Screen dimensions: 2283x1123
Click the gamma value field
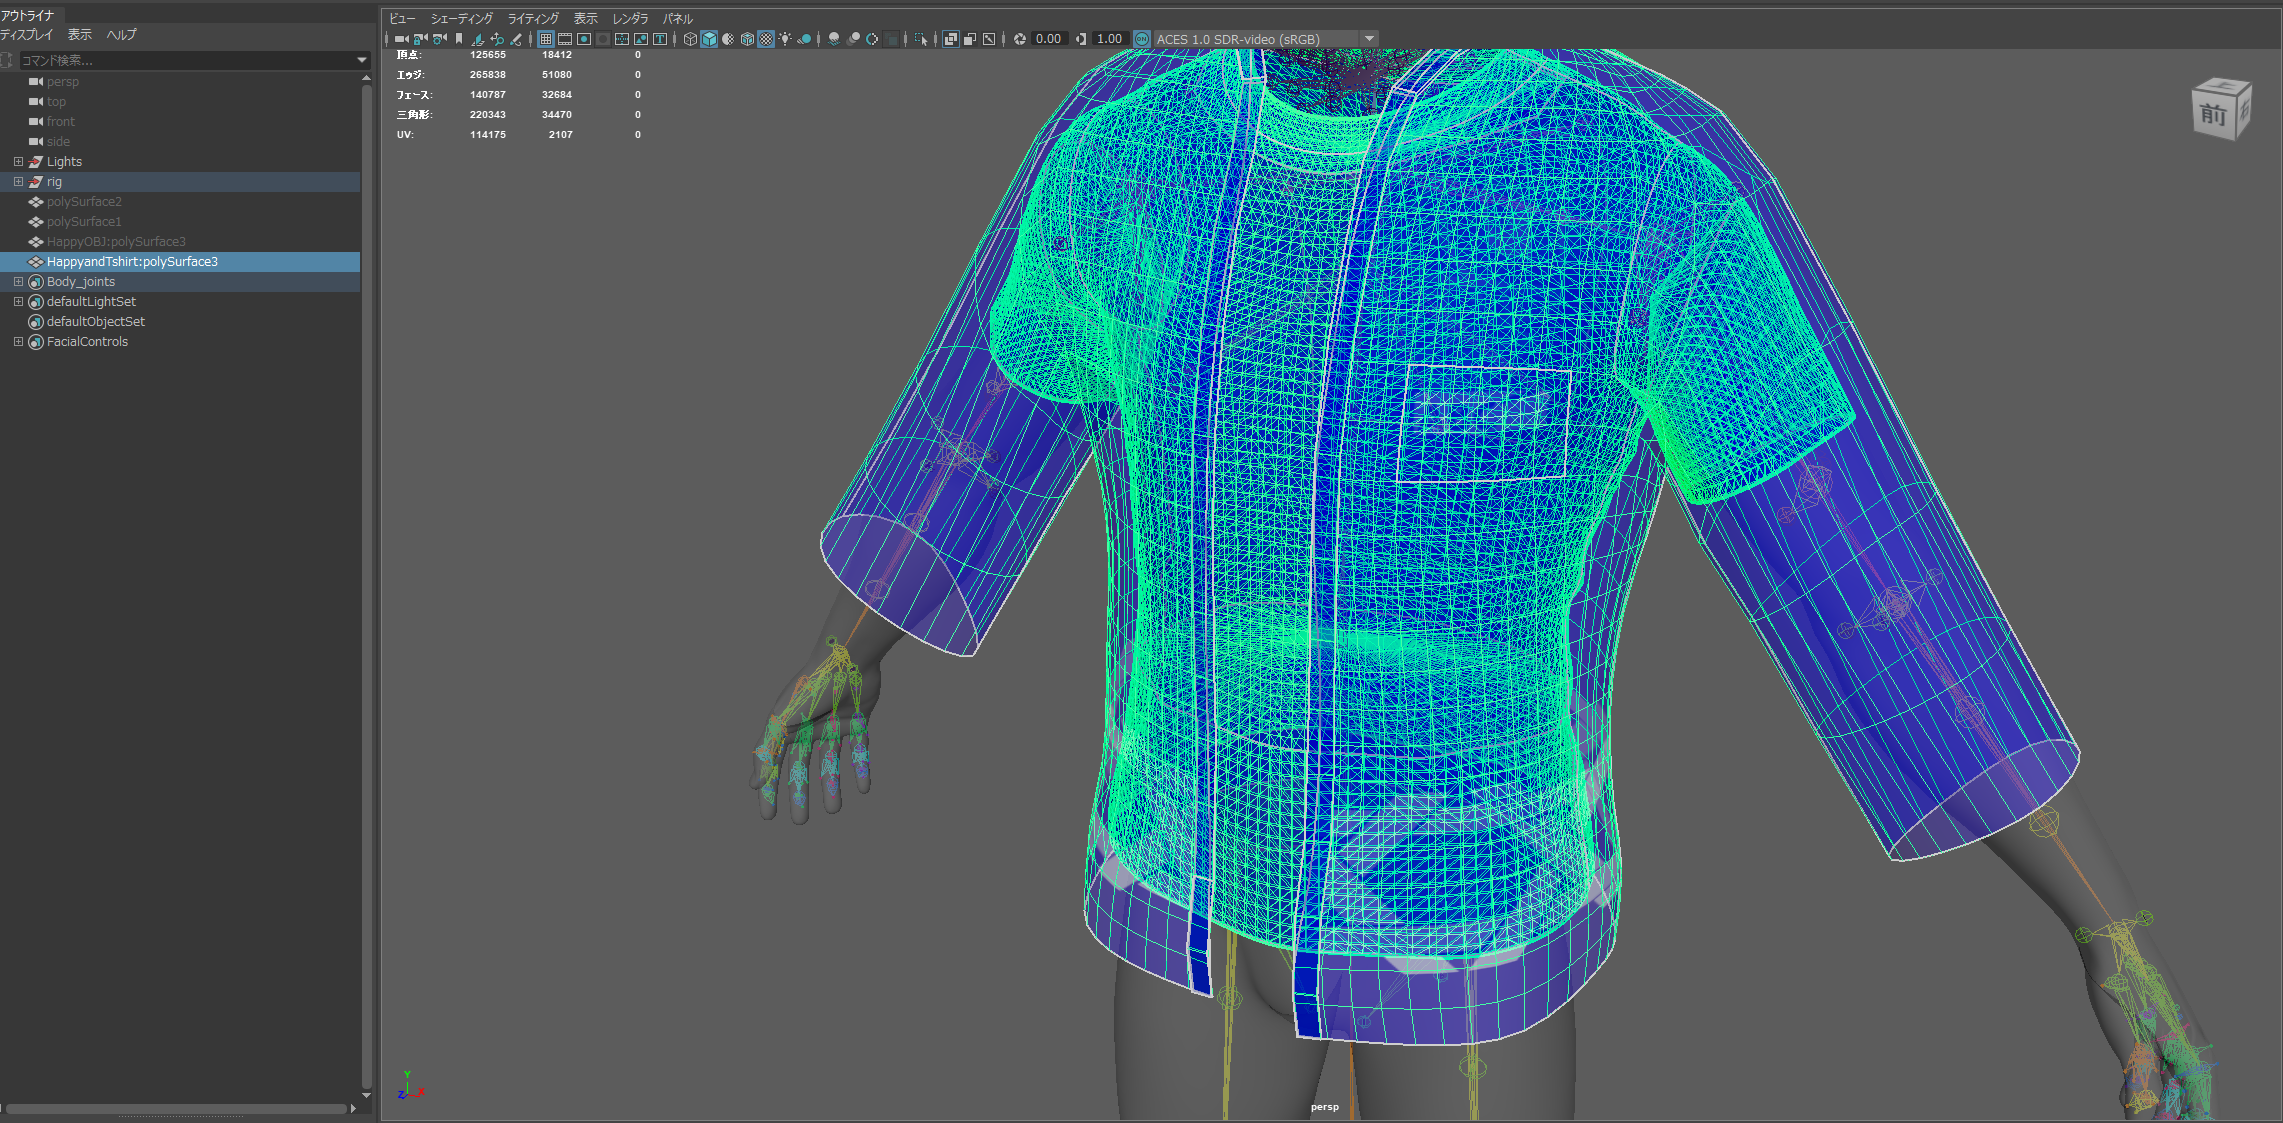point(1109,39)
